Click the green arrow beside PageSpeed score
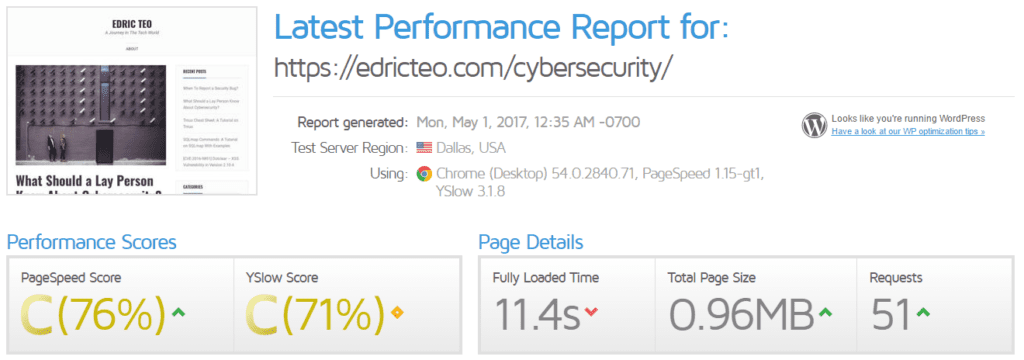The height and width of the screenshot is (360, 1024). point(178,312)
